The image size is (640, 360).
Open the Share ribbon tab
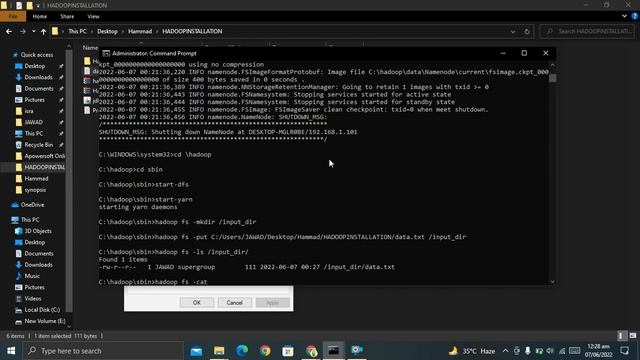click(x=67, y=16)
